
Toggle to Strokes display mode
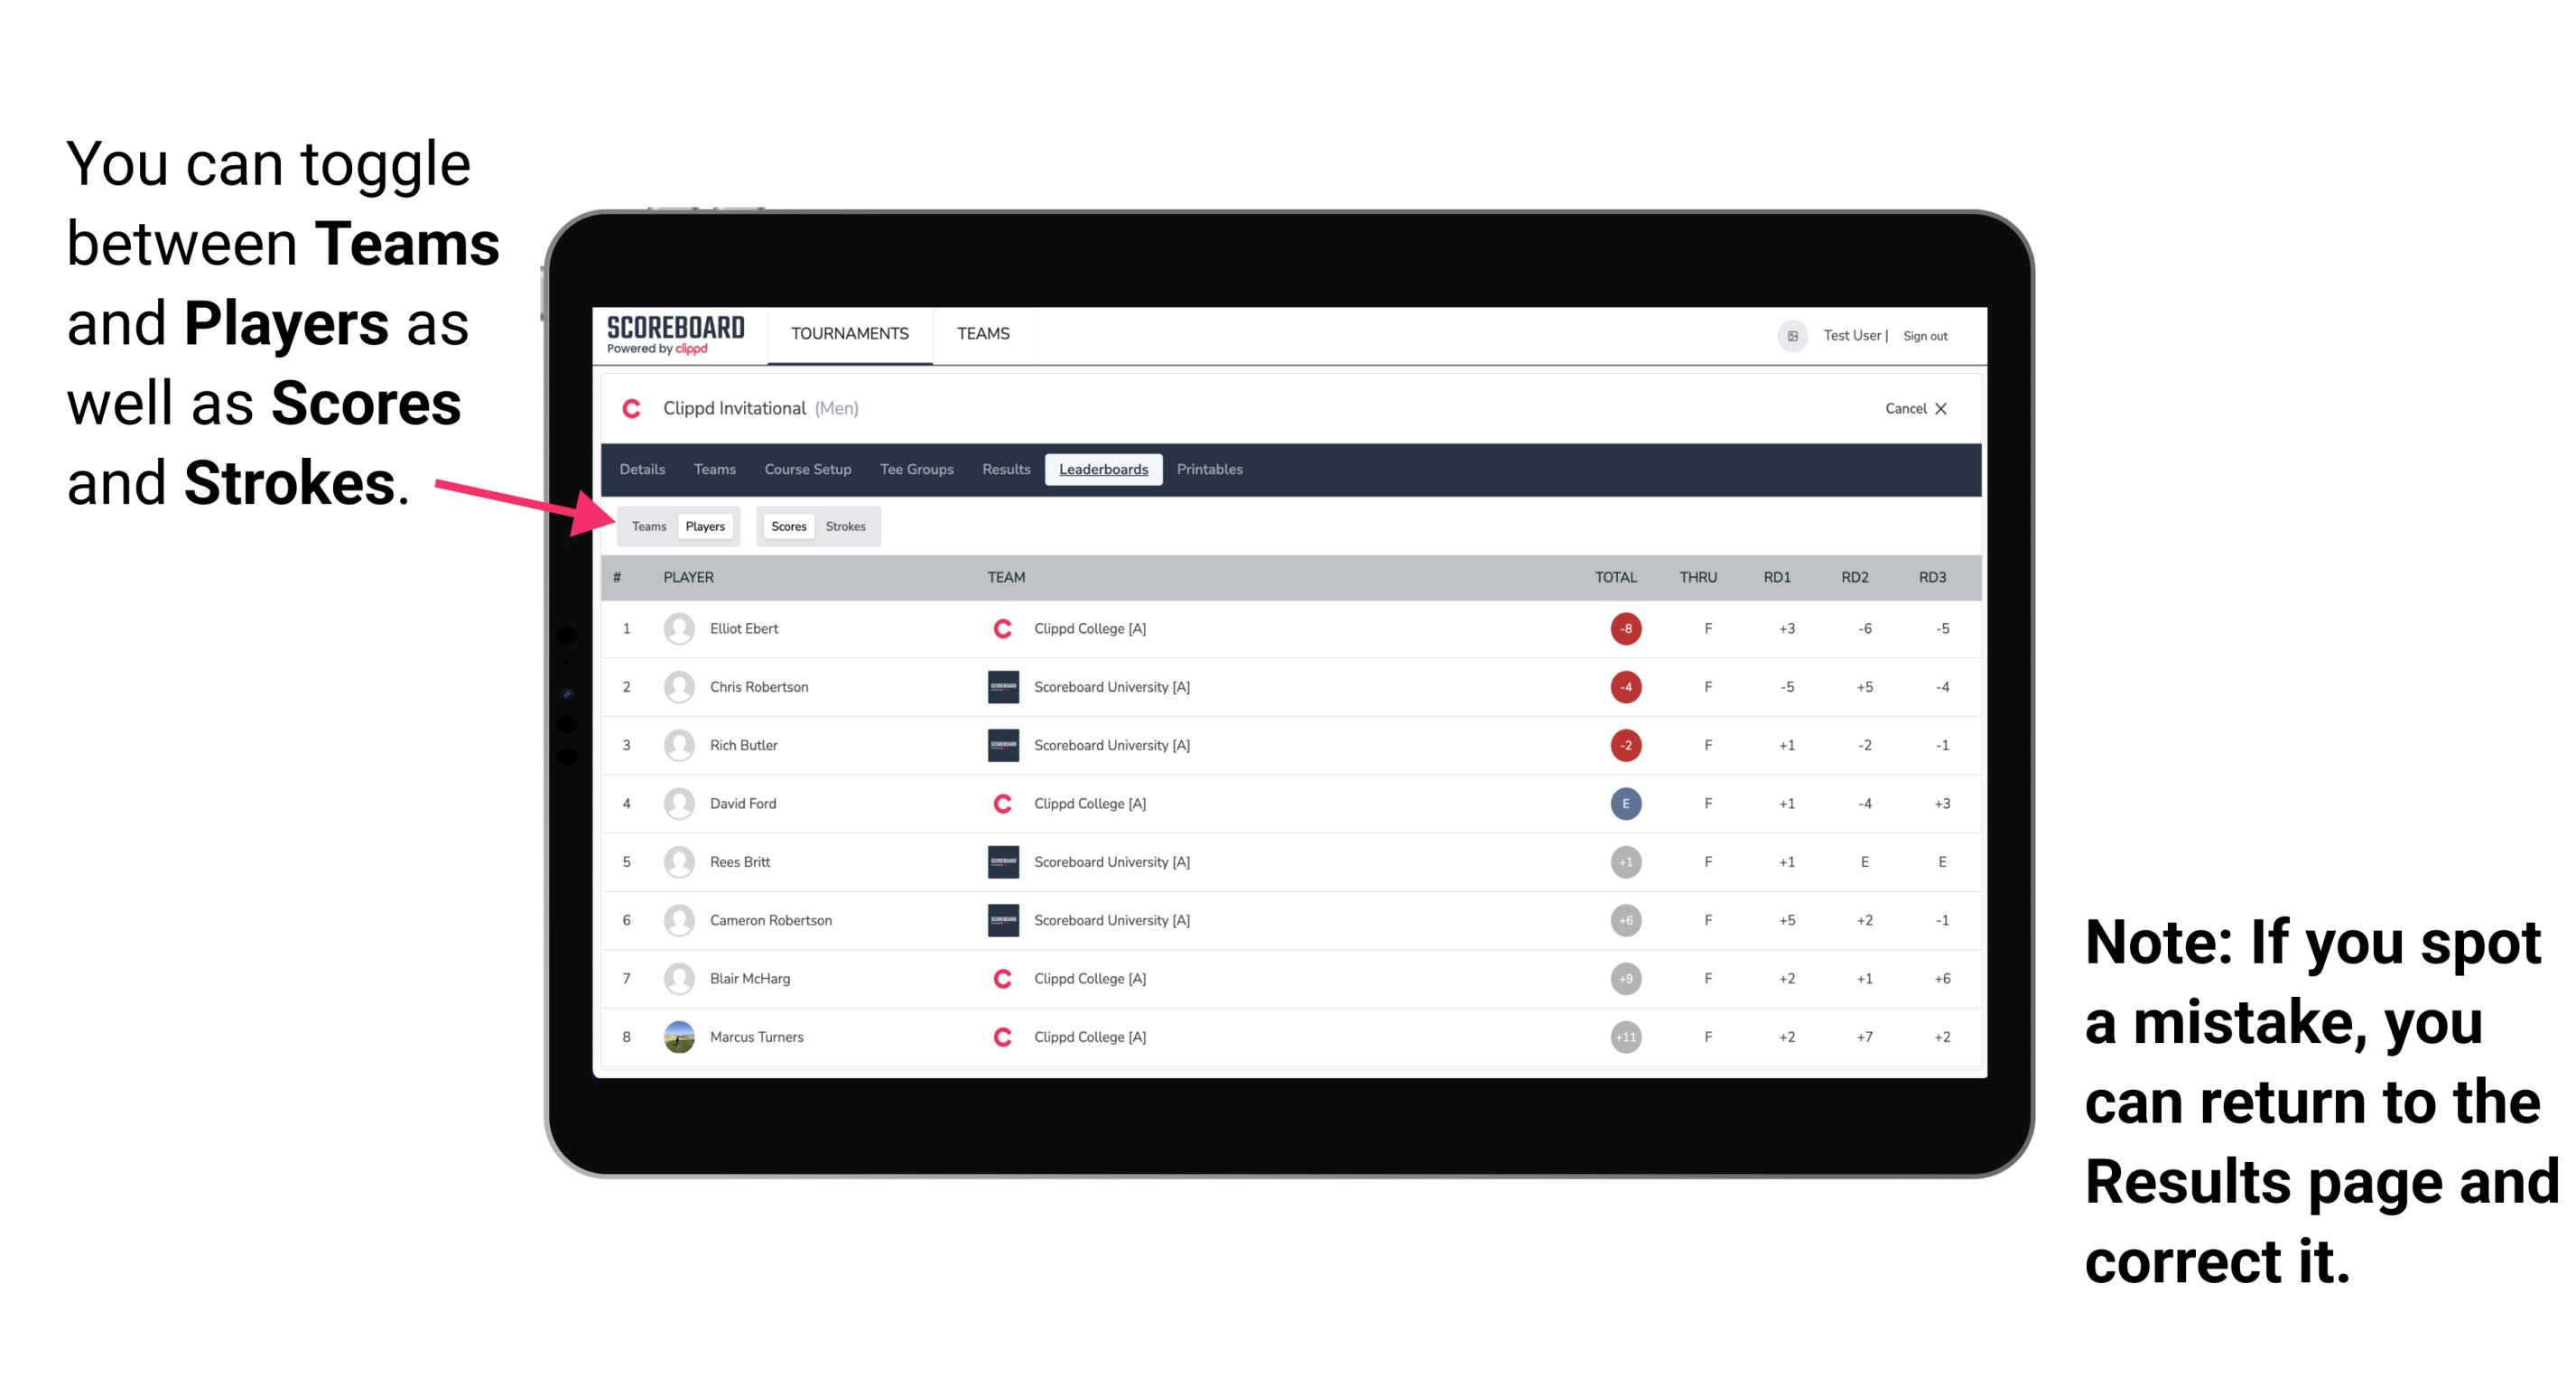848,526
